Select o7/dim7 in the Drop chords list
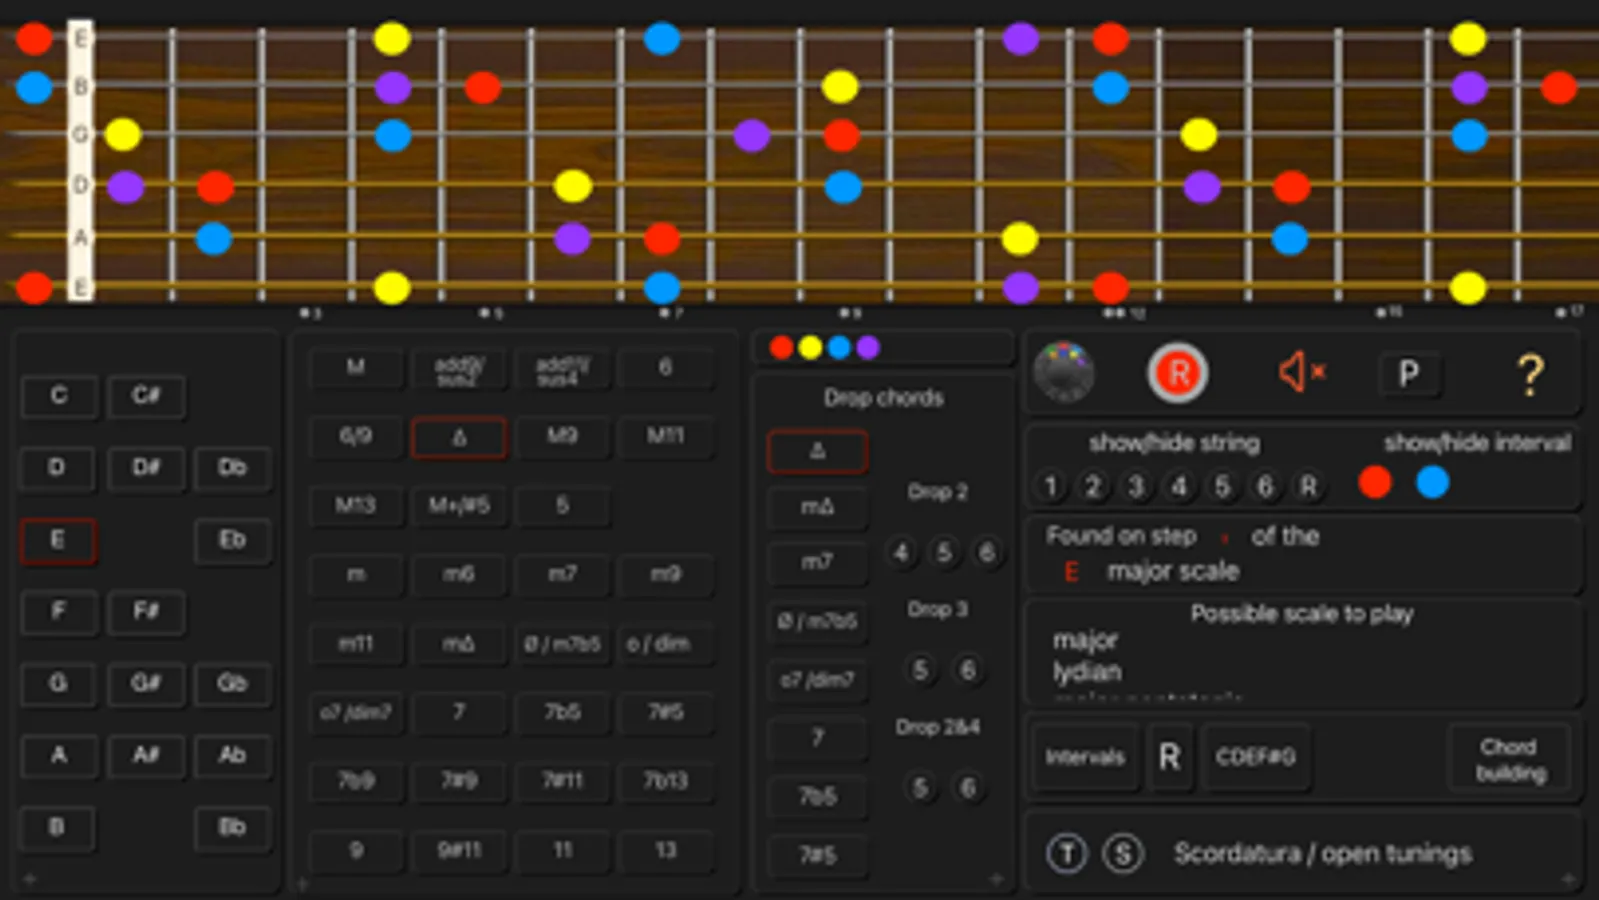Viewport: 1599px width, 900px height. (817, 680)
